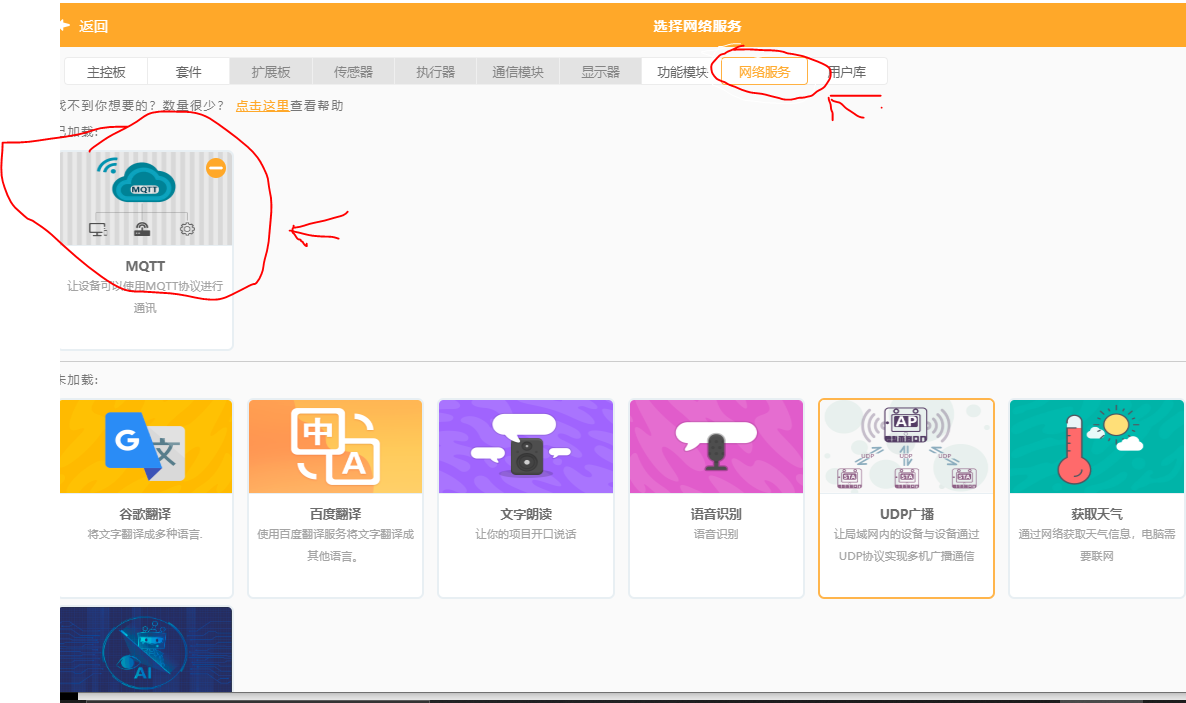
Task: Load the 获取天气 thermometer thumbnail
Action: [x=1097, y=446]
